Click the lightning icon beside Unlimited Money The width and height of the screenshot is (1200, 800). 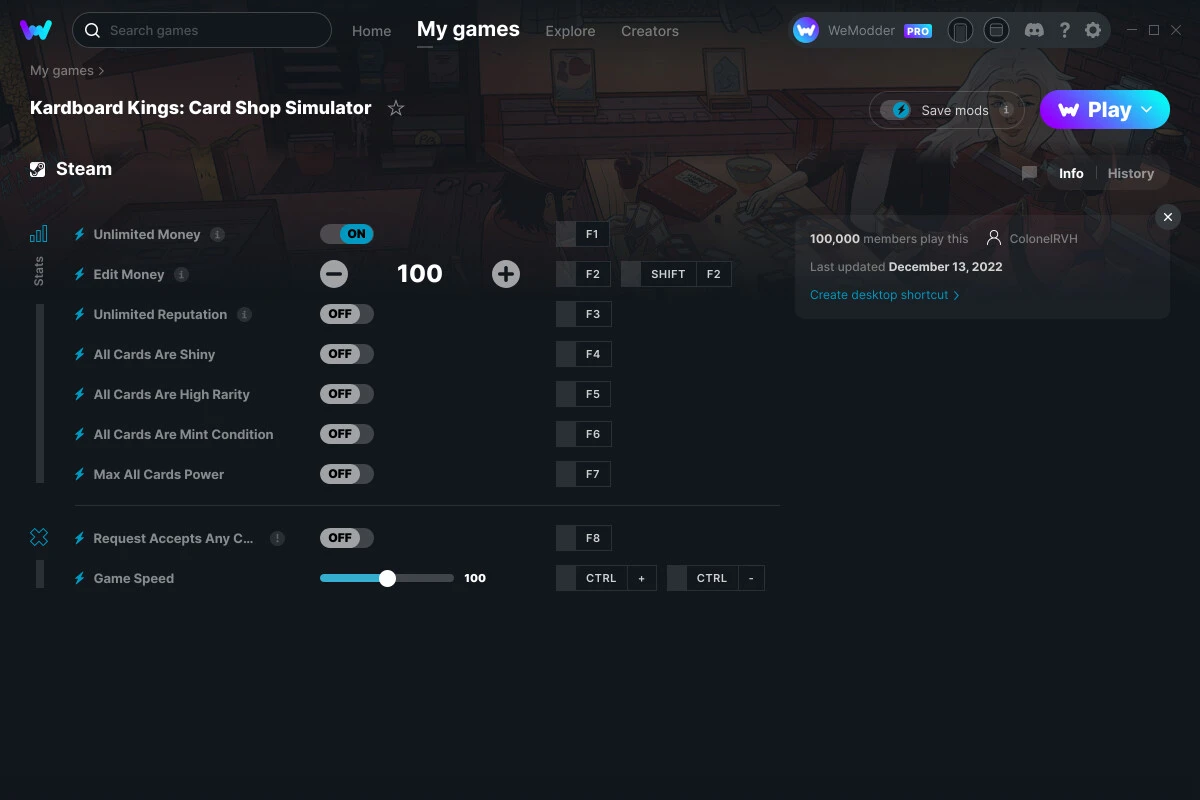[80, 234]
